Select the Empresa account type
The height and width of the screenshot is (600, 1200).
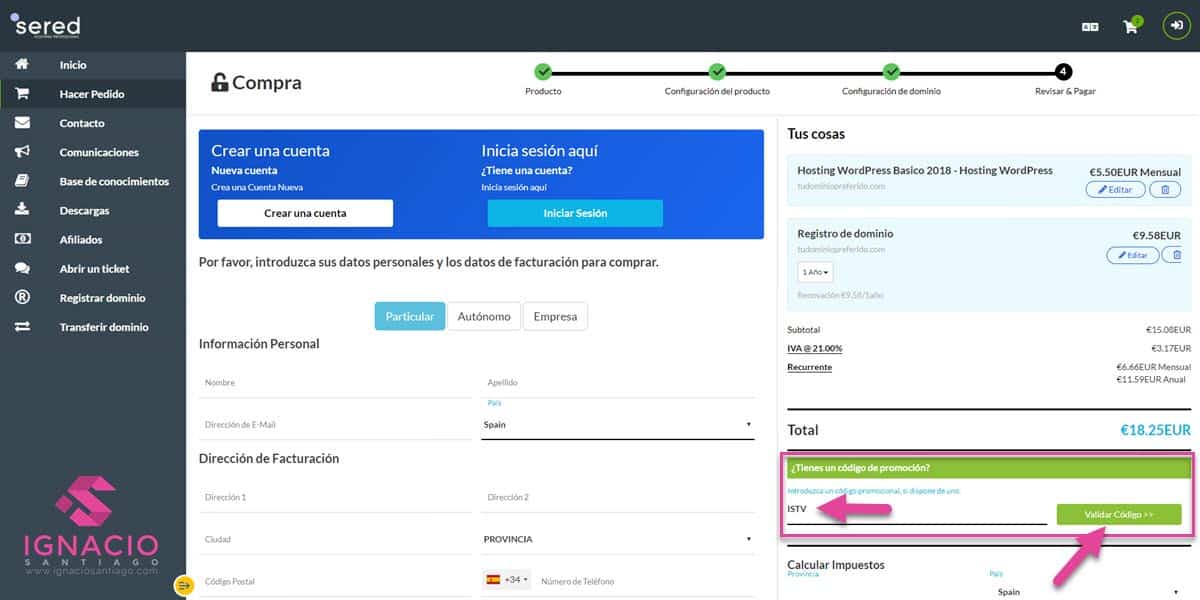(x=555, y=316)
